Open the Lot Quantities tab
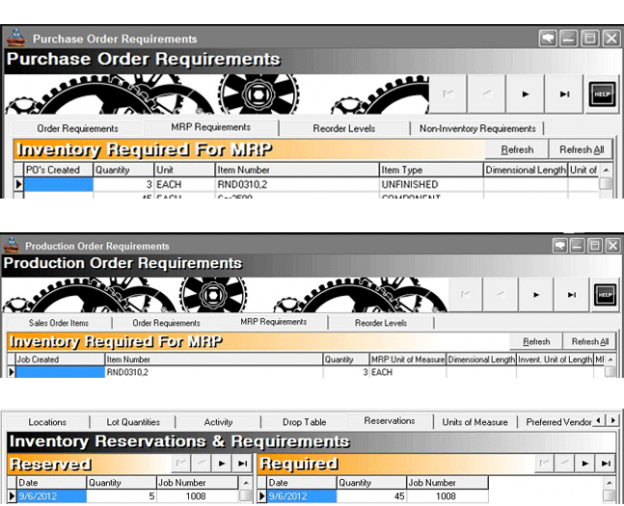624x506 pixels. coord(133,422)
